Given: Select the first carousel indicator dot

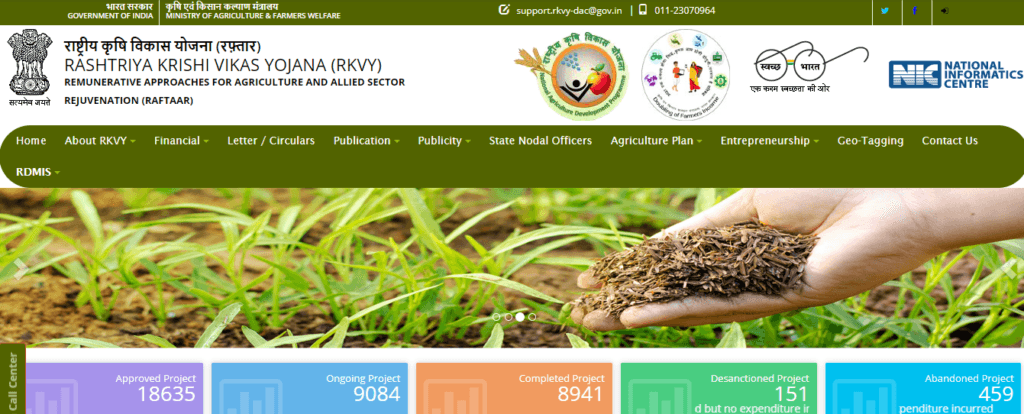Looking at the screenshot, I should coord(496,317).
